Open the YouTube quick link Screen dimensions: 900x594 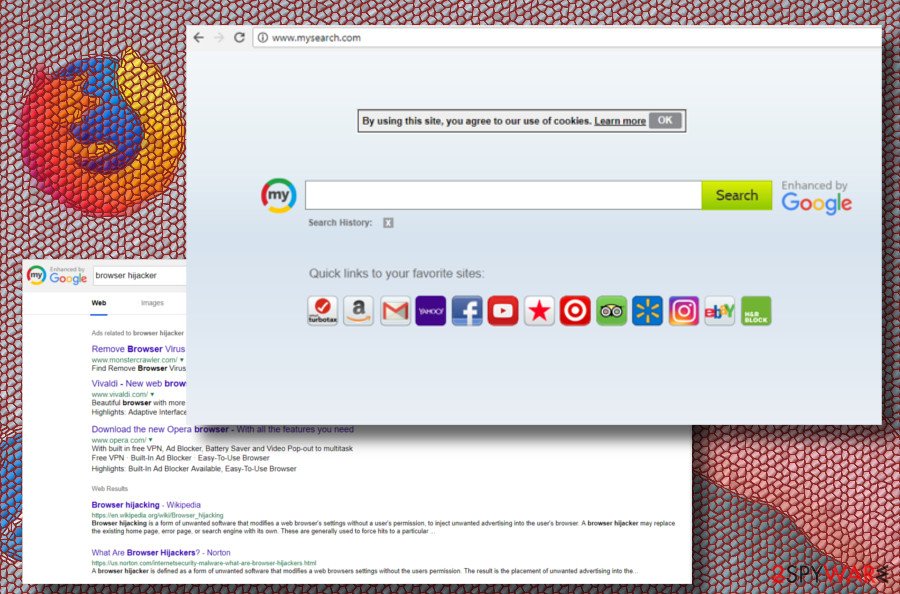503,311
